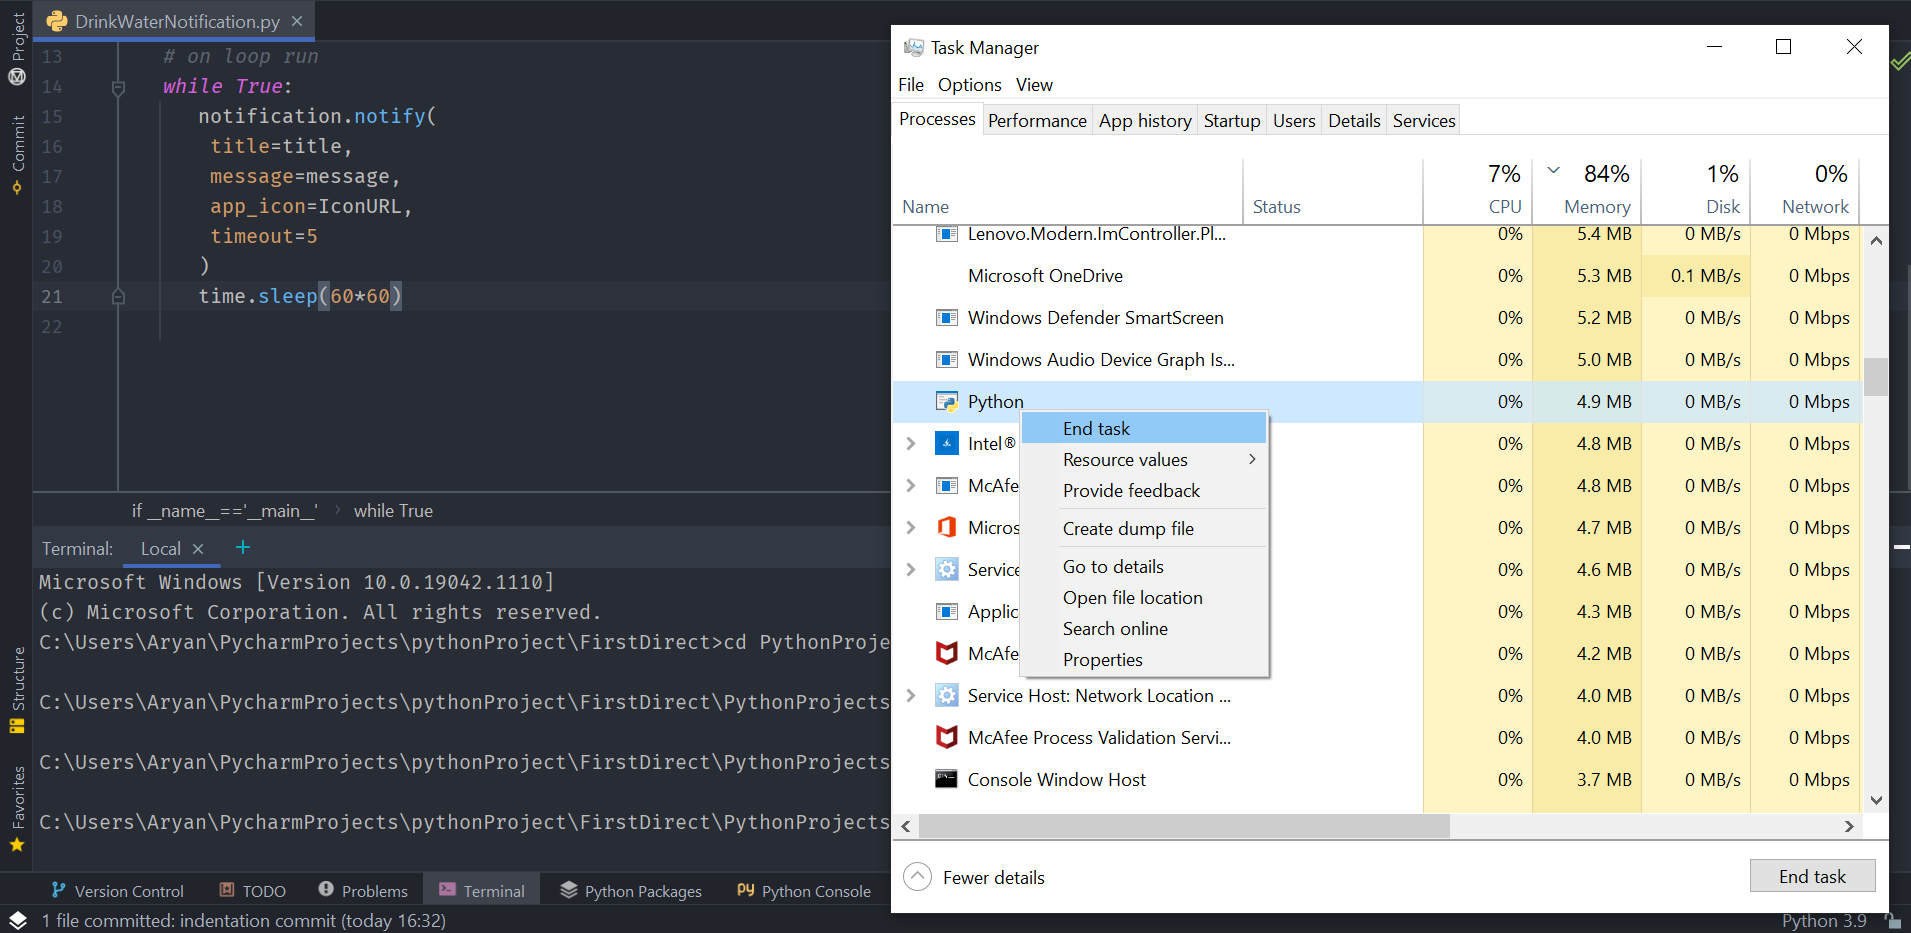Click the Service Host: Network Location gear icon
This screenshot has height=933, width=1911.
[x=946, y=695]
